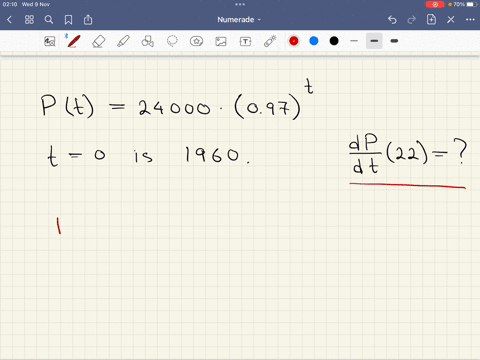Select the highlighter tool

(123, 41)
